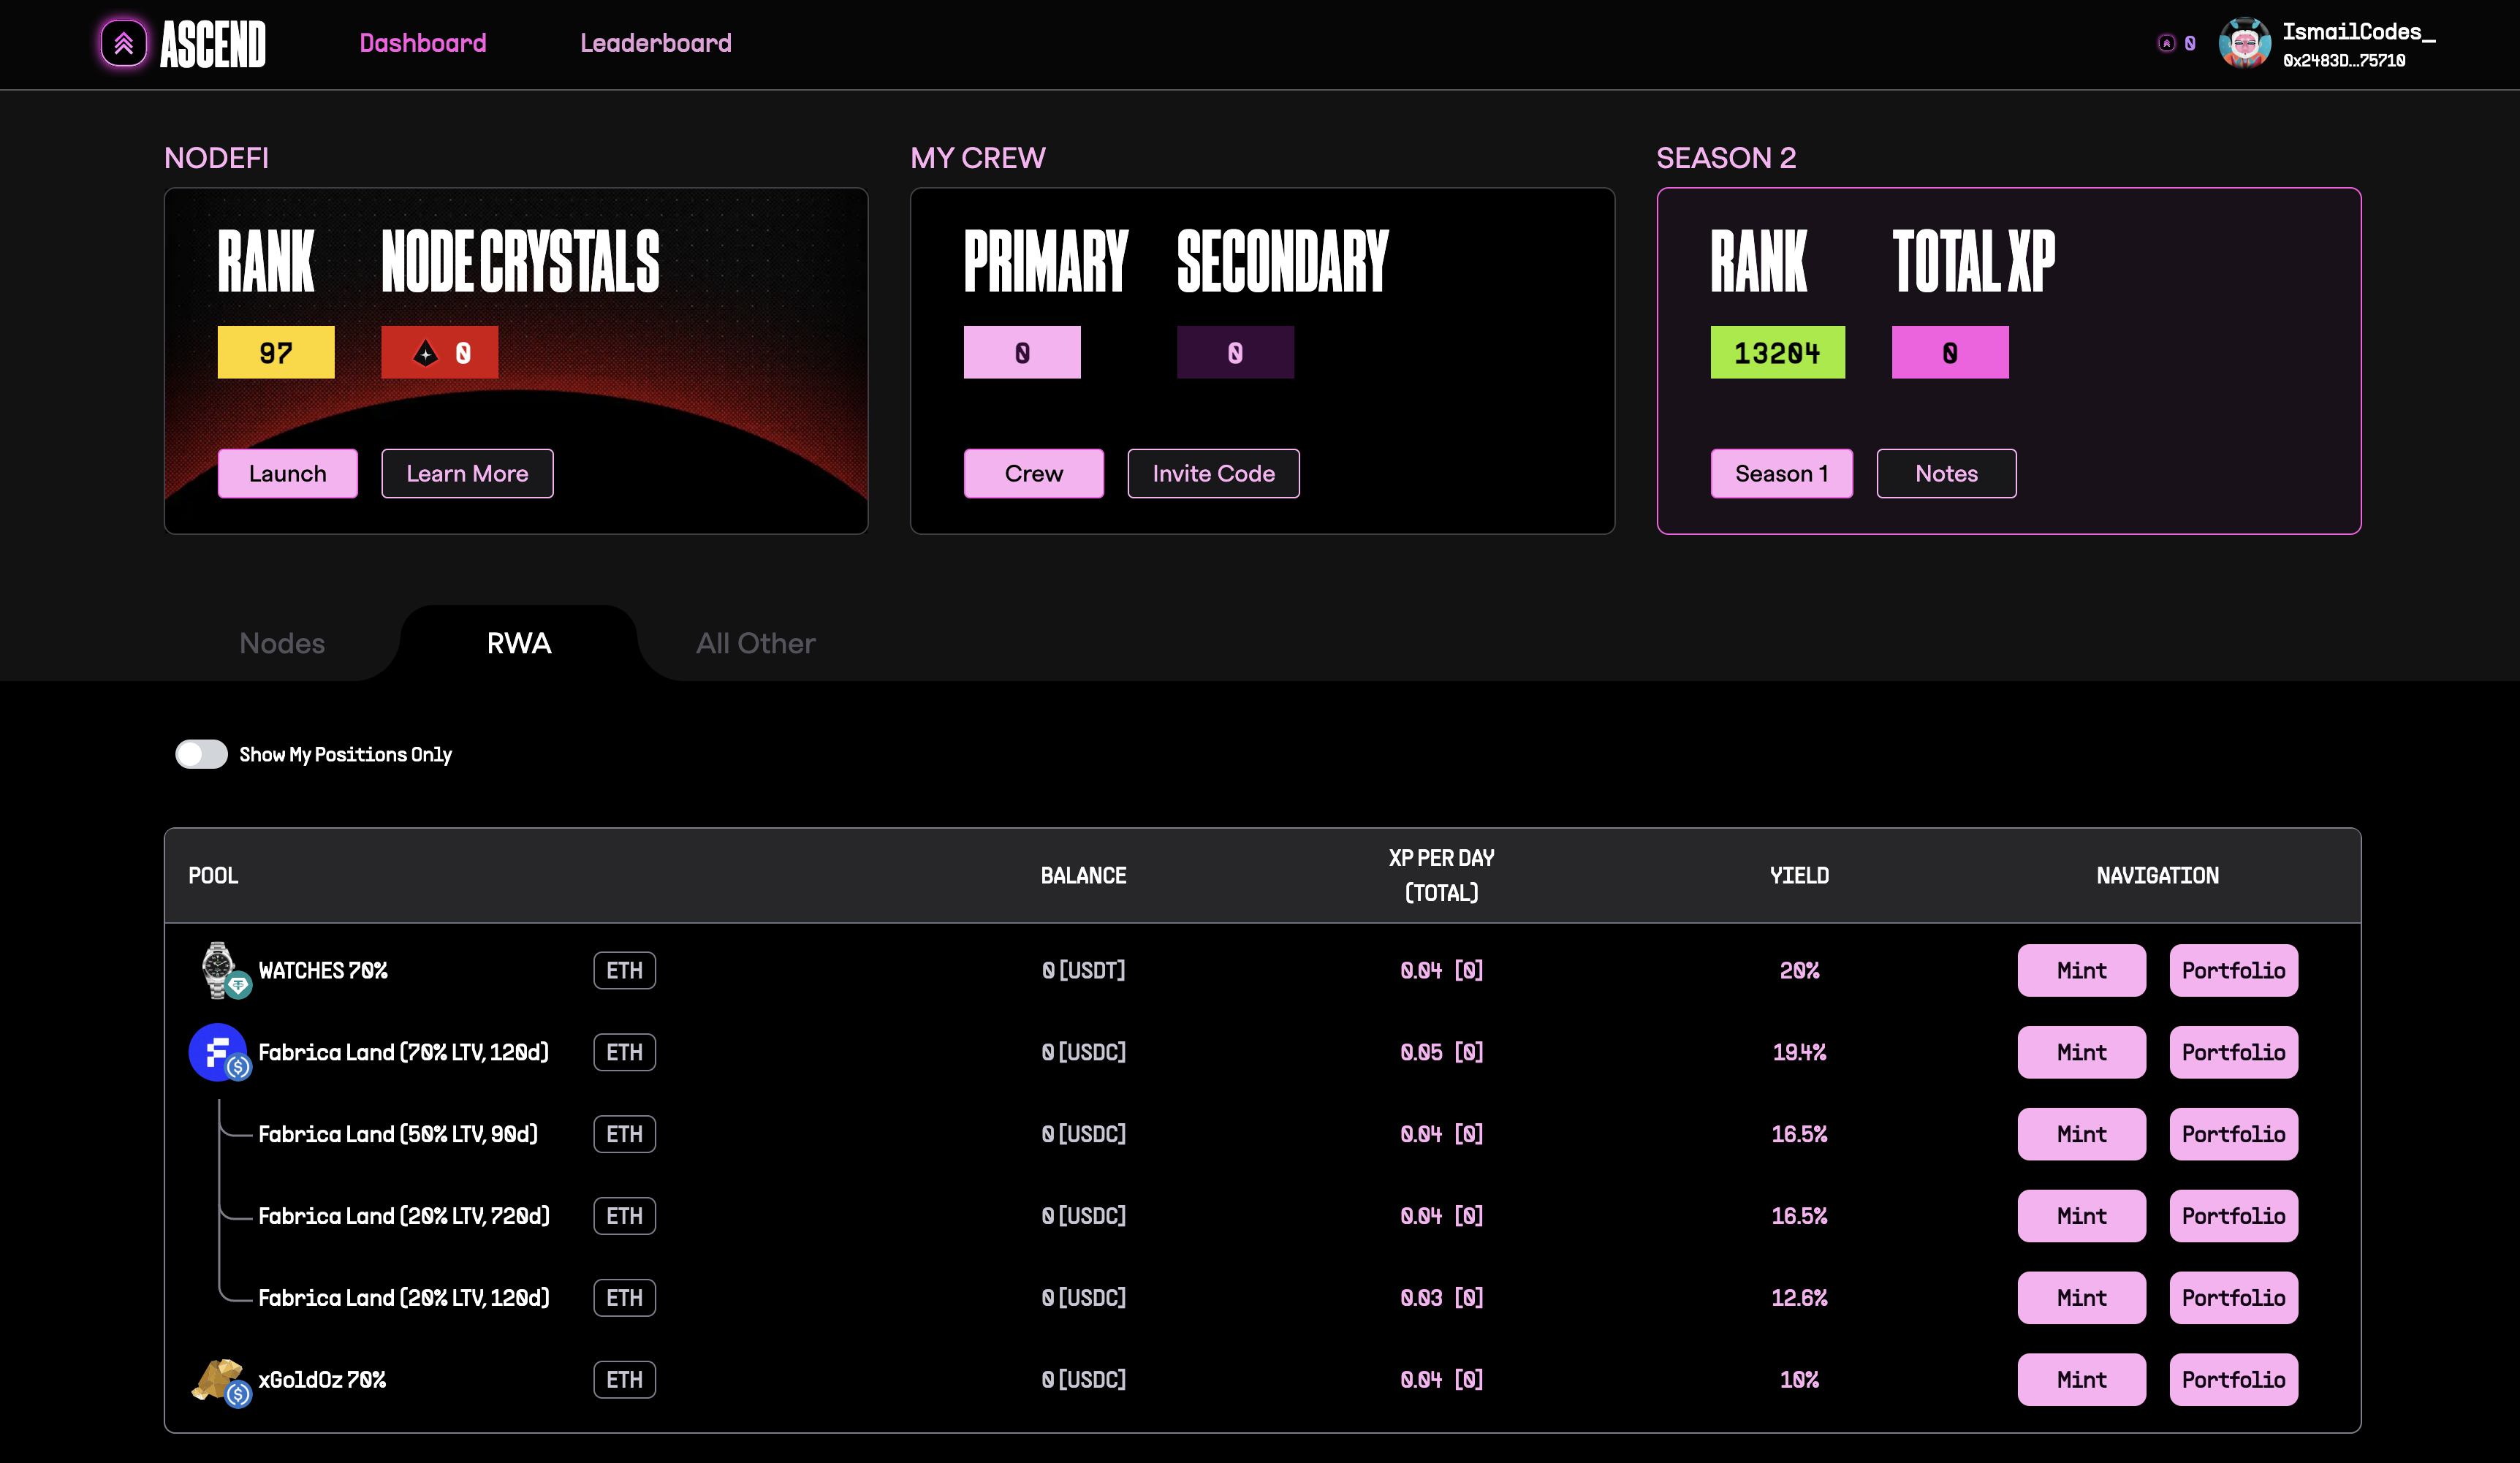Screen dimensions: 2520x1463
Task: Click the Ascend logo icon
Action: 123,43
